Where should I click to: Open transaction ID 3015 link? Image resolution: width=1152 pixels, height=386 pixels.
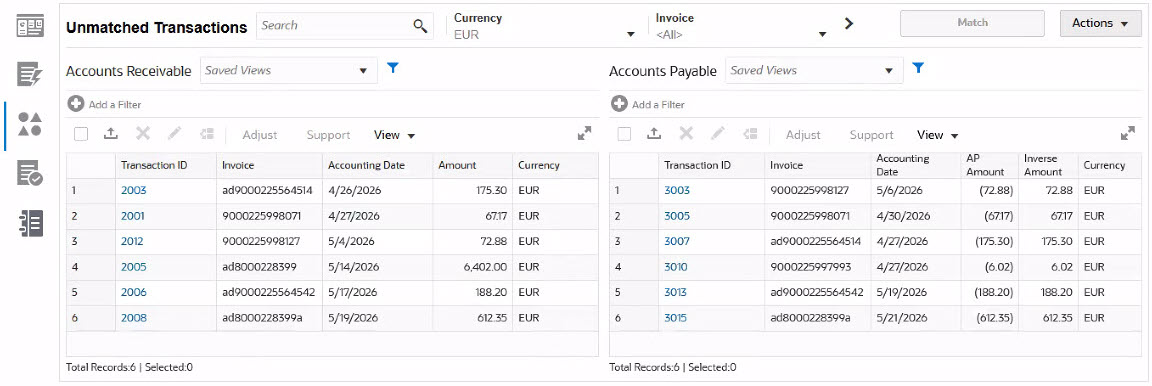tap(675, 318)
